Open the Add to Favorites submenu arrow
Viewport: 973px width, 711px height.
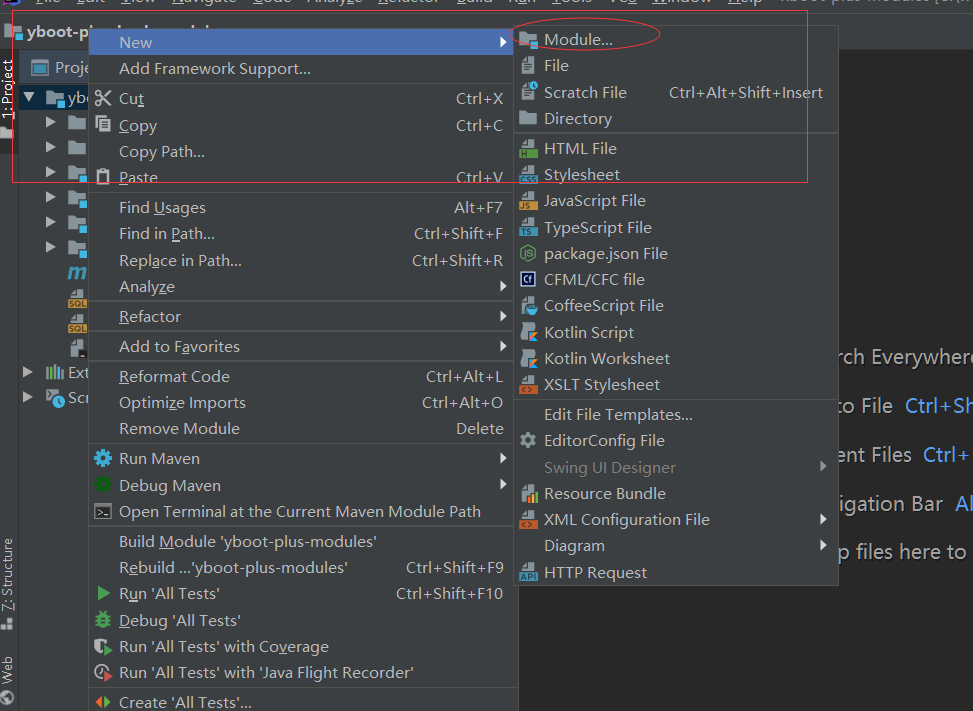tap(503, 346)
